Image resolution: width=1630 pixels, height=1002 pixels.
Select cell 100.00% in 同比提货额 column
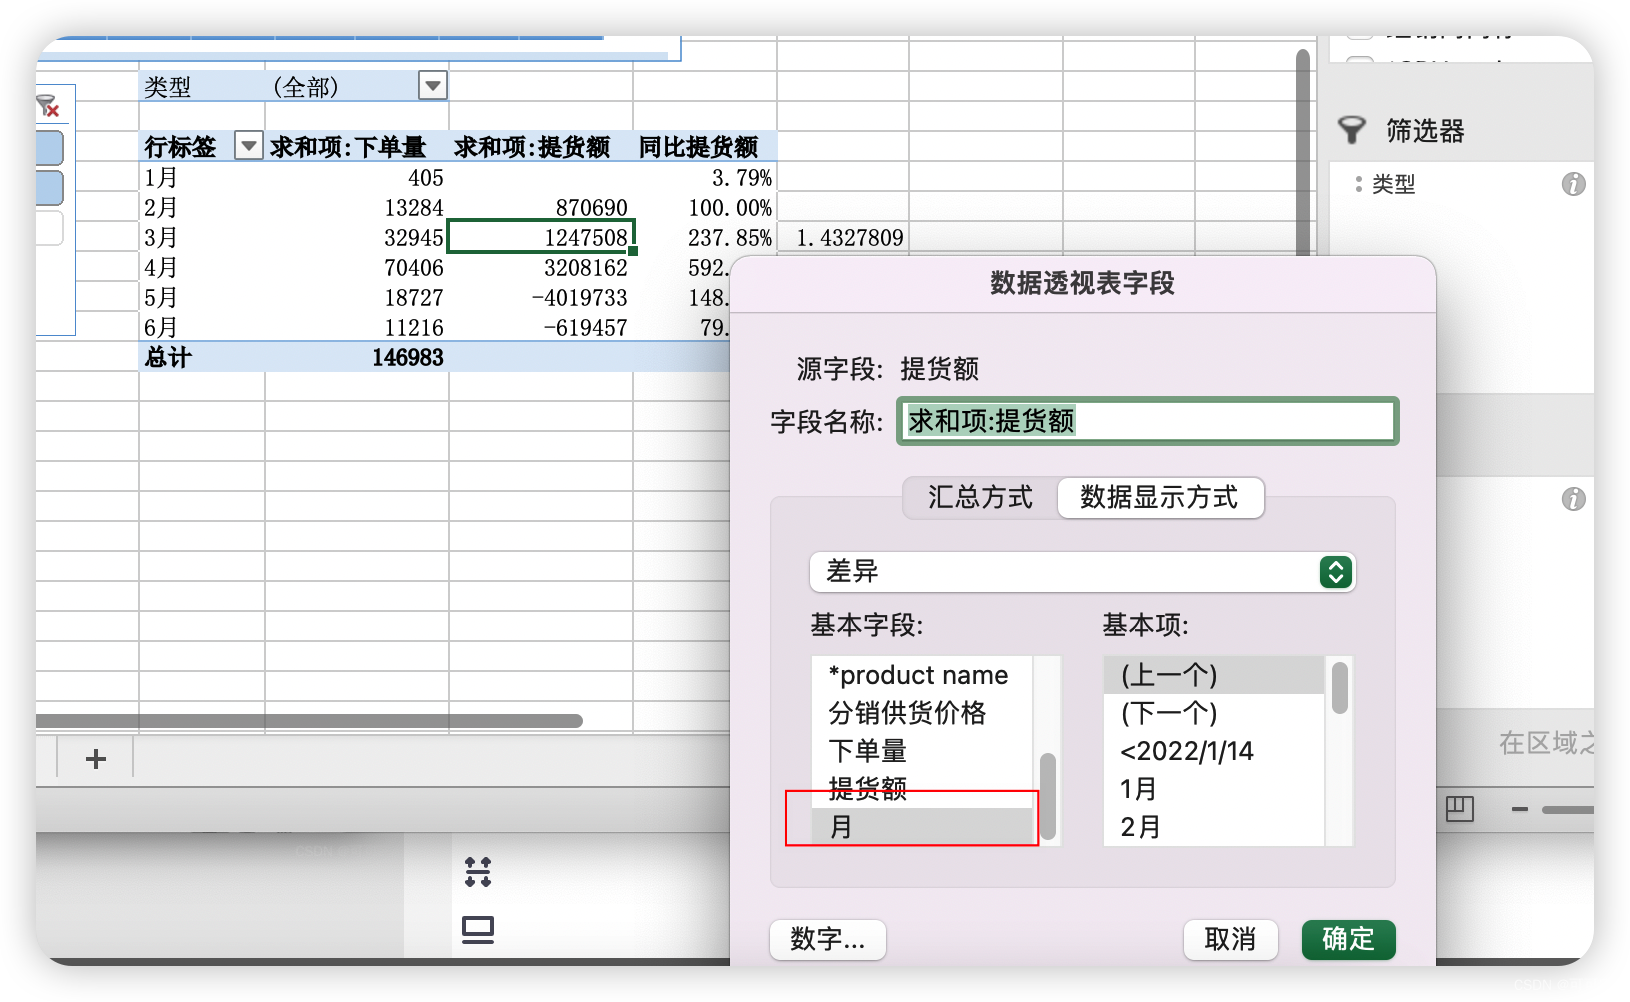(x=705, y=208)
